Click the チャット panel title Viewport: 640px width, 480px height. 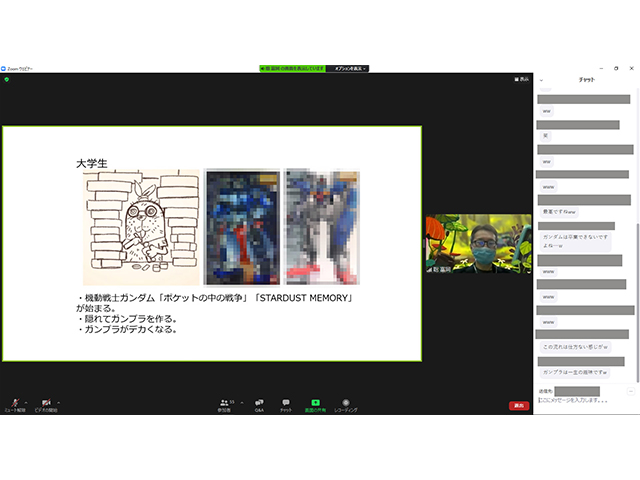click(x=587, y=80)
